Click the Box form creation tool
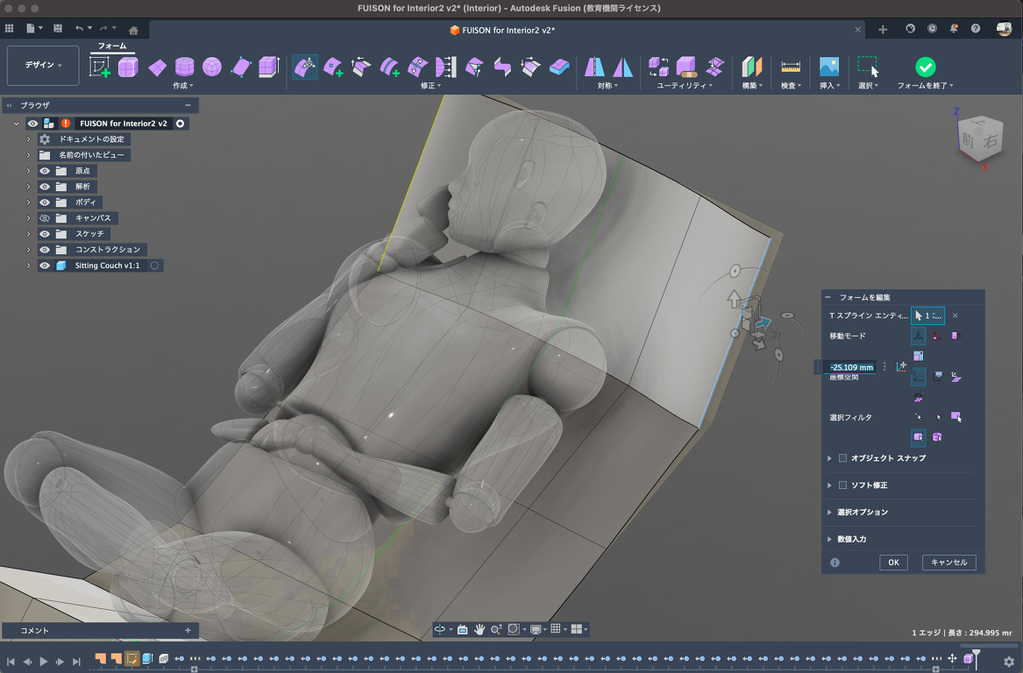Image resolution: width=1023 pixels, height=673 pixels. (128, 67)
